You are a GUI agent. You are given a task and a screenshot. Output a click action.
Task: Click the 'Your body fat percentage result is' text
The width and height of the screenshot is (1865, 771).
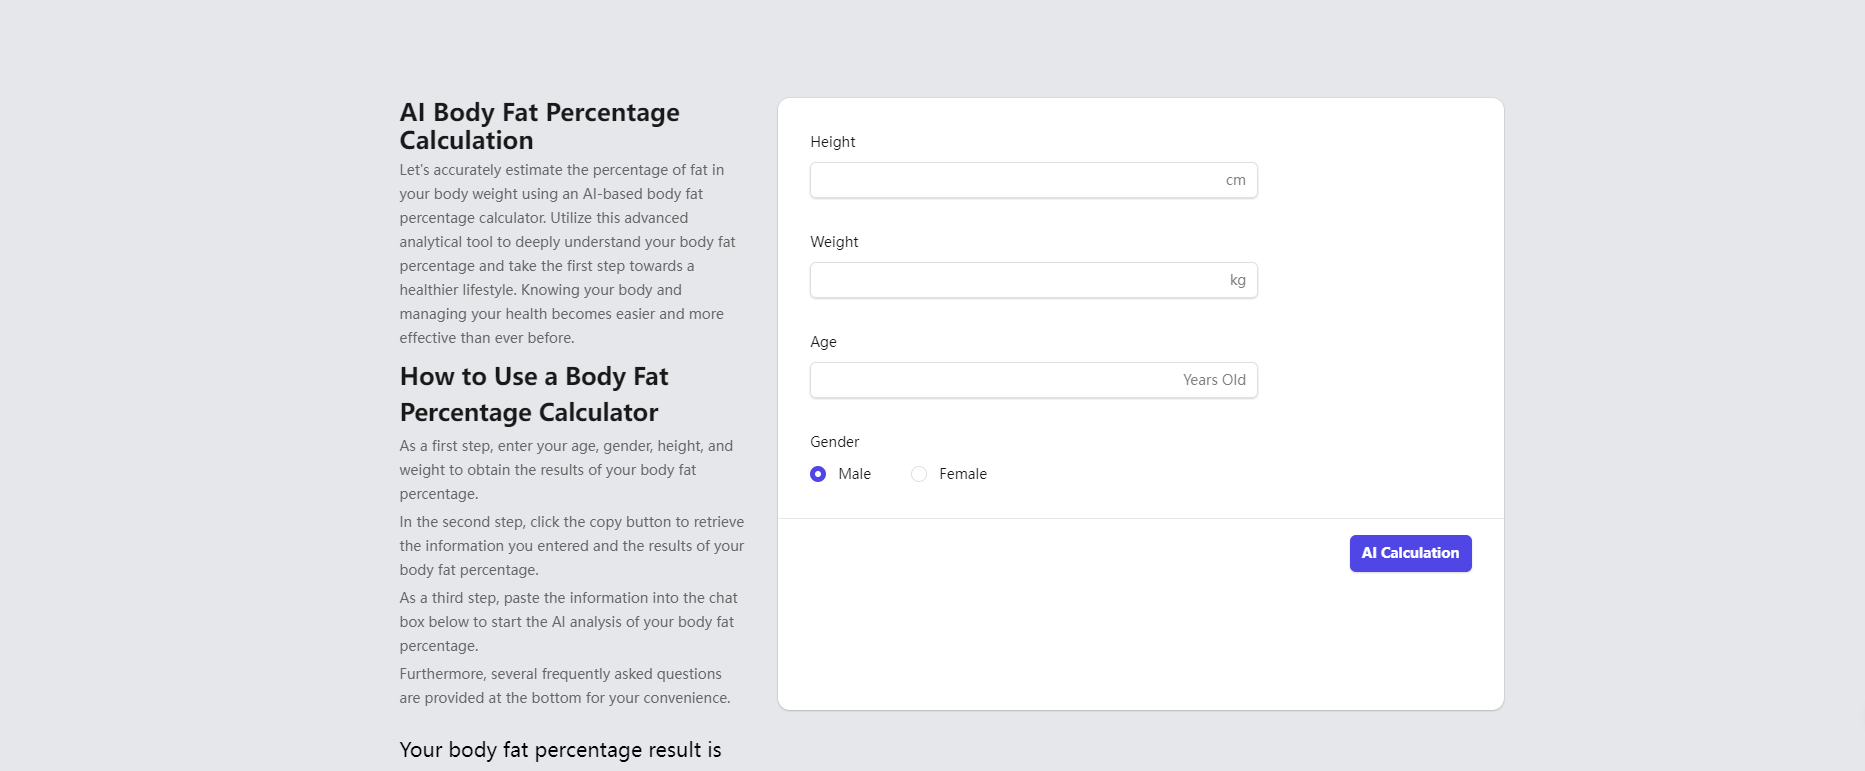click(560, 750)
